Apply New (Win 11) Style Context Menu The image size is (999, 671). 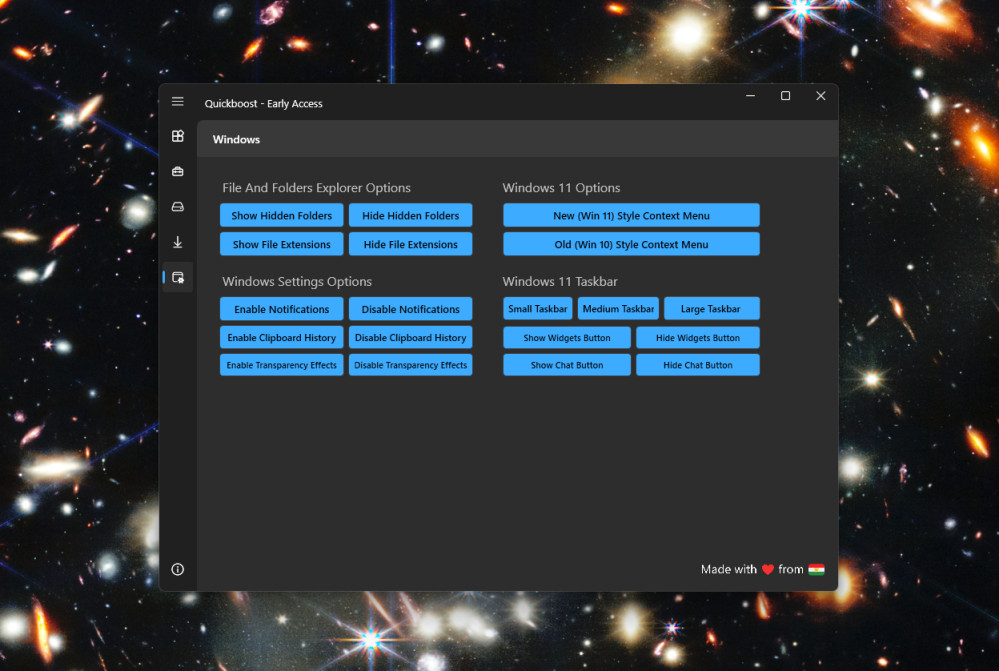(631, 215)
